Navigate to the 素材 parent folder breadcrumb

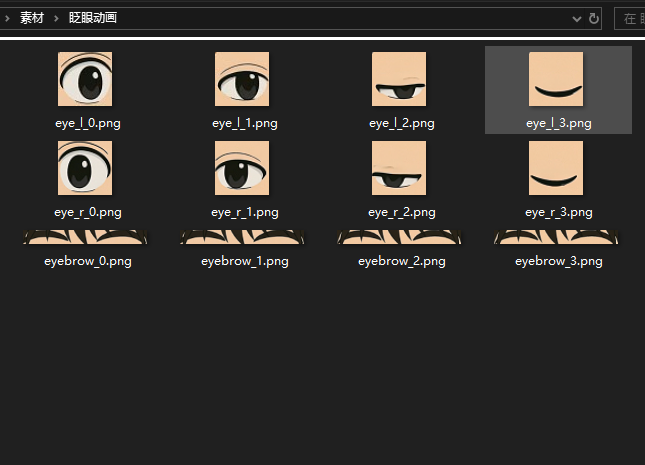click(x=31, y=18)
